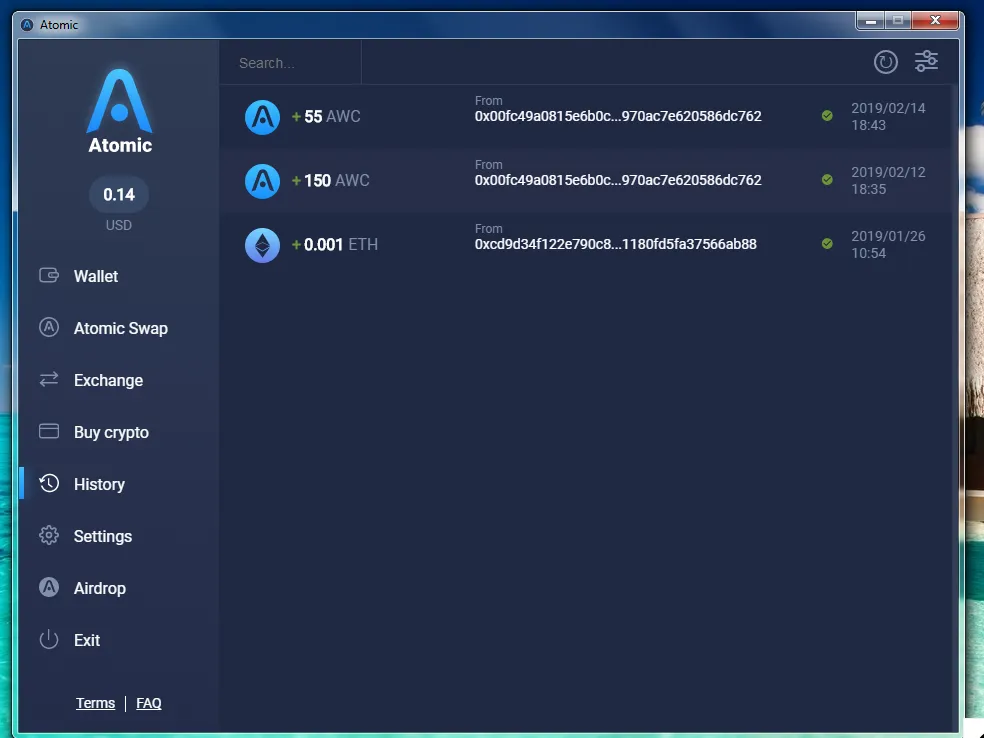The image size is (984, 738).
Task: Focus the Search input field
Action: [x=290, y=63]
